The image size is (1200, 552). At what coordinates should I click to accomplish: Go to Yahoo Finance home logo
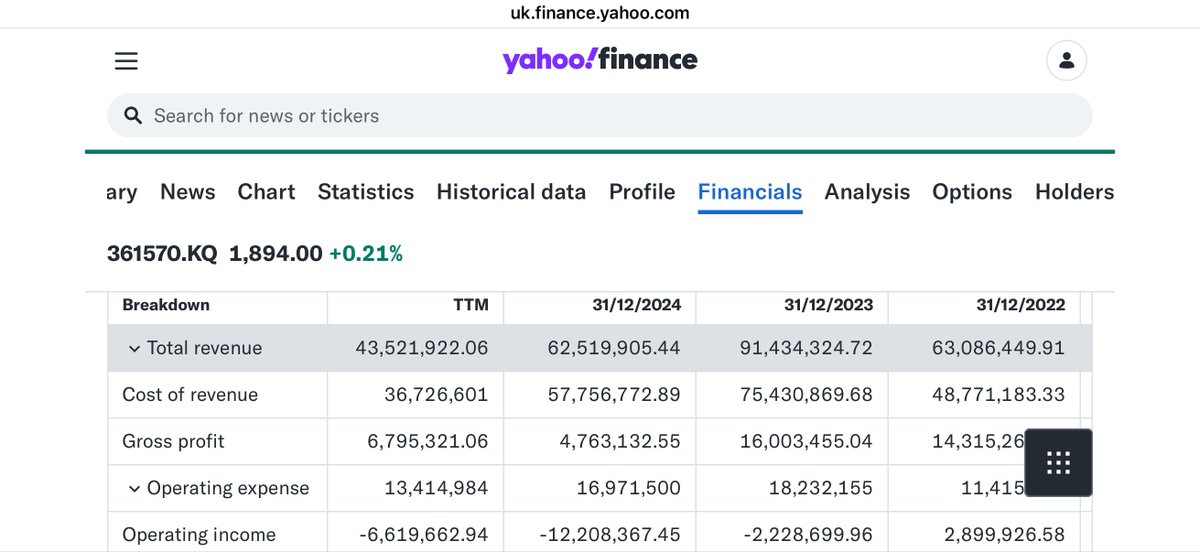point(600,61)
